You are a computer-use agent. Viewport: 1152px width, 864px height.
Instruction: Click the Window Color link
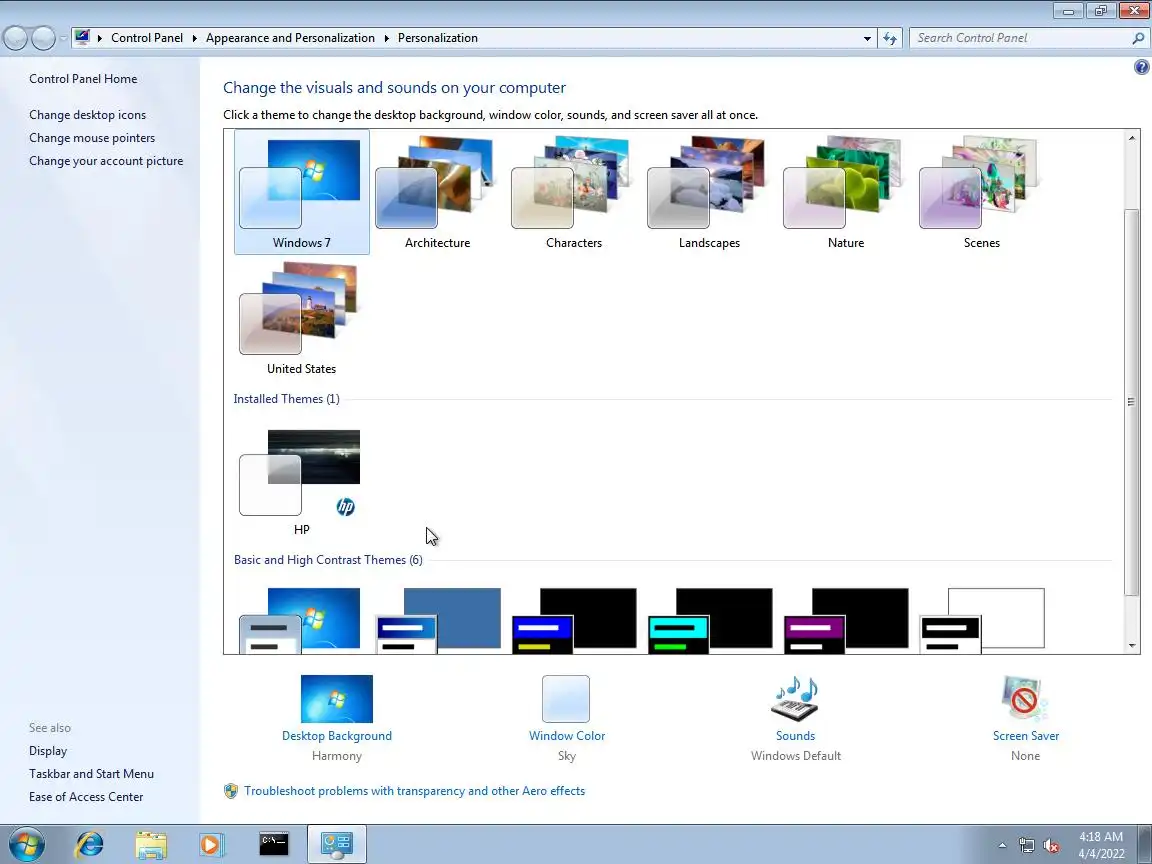[x=566, y=735]
